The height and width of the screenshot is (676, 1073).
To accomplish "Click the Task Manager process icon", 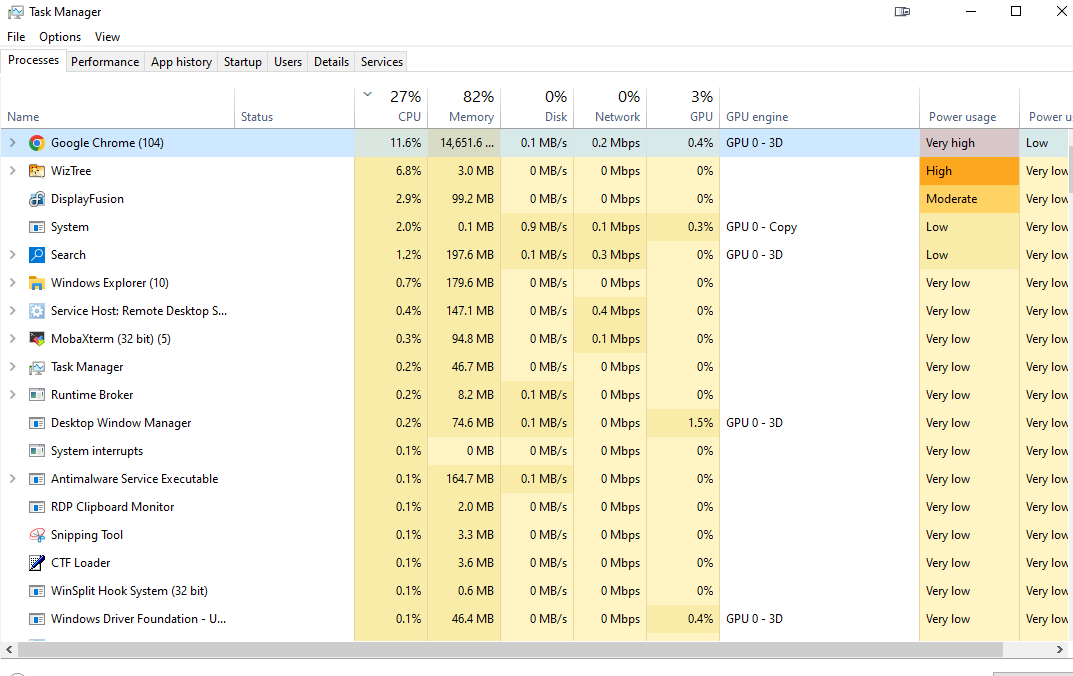I will tap(37, 367).
